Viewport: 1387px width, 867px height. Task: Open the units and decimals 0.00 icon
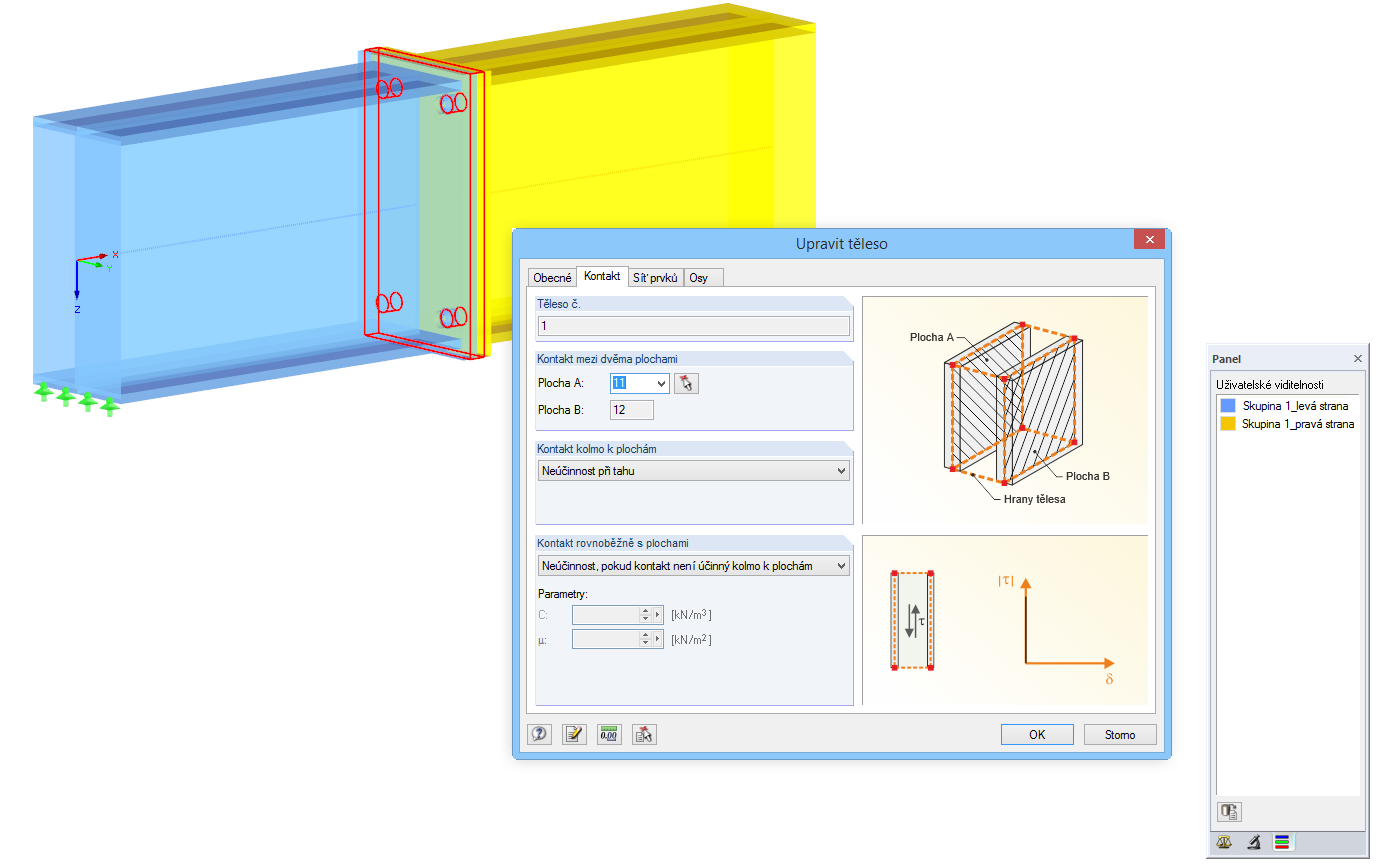[609, 734]
